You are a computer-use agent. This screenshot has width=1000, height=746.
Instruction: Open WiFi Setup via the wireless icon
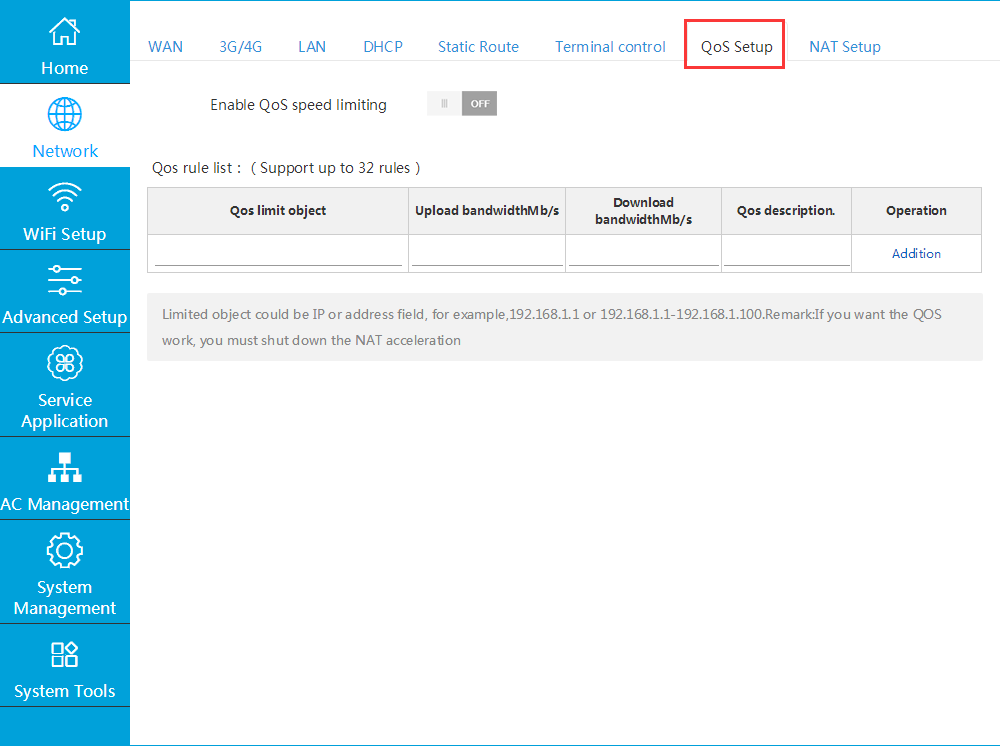point(64,197)
